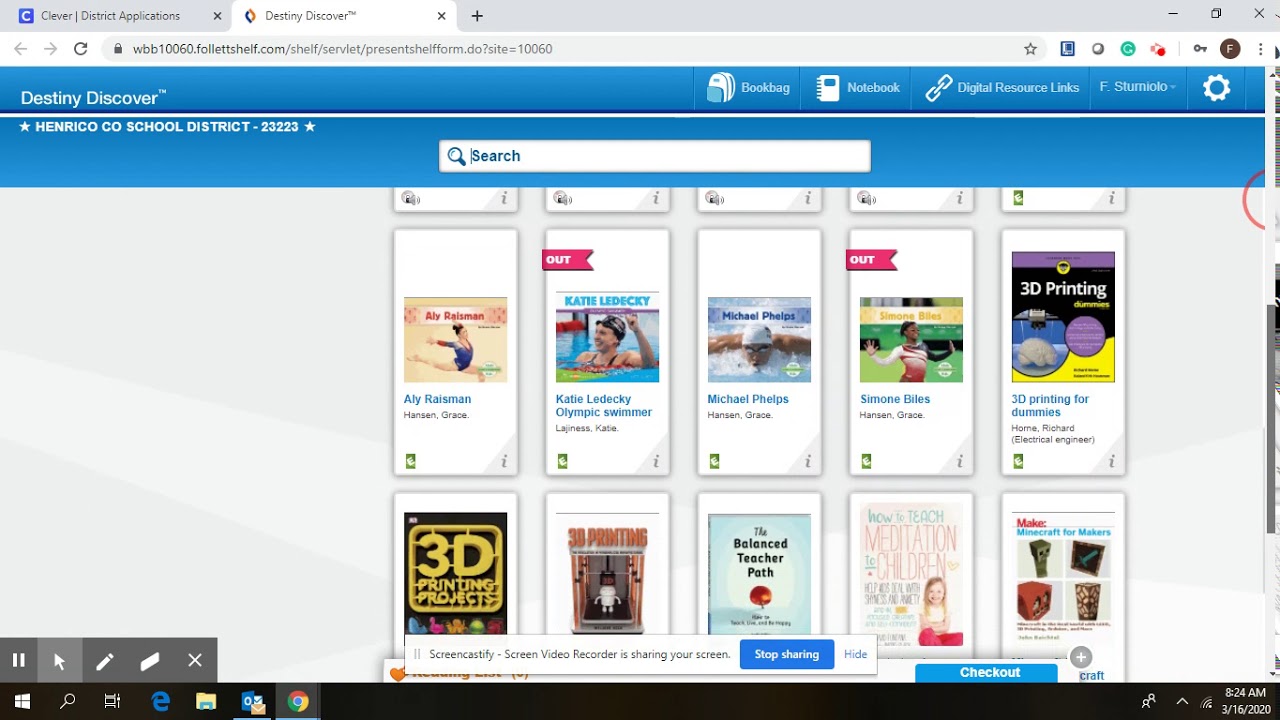Select the Screencastify eraser tool
The height and width of the screenshot is (720, 1280).
(150, 660)
